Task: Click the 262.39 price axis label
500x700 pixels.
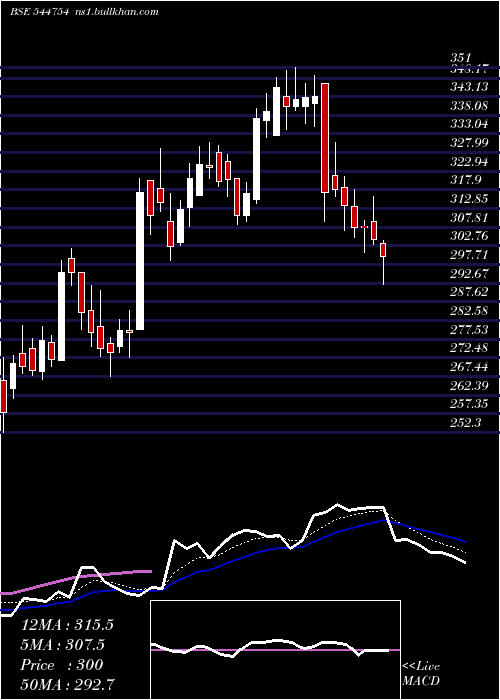Action: tap(469, 385)
